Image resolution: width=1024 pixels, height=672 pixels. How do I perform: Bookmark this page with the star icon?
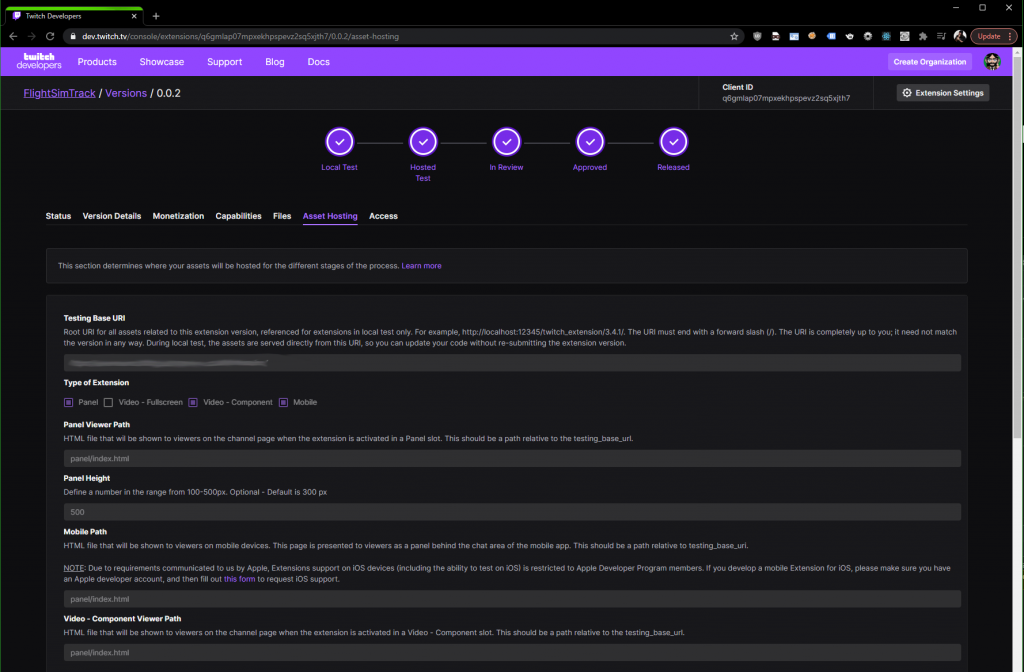click(x=734, y=37)
